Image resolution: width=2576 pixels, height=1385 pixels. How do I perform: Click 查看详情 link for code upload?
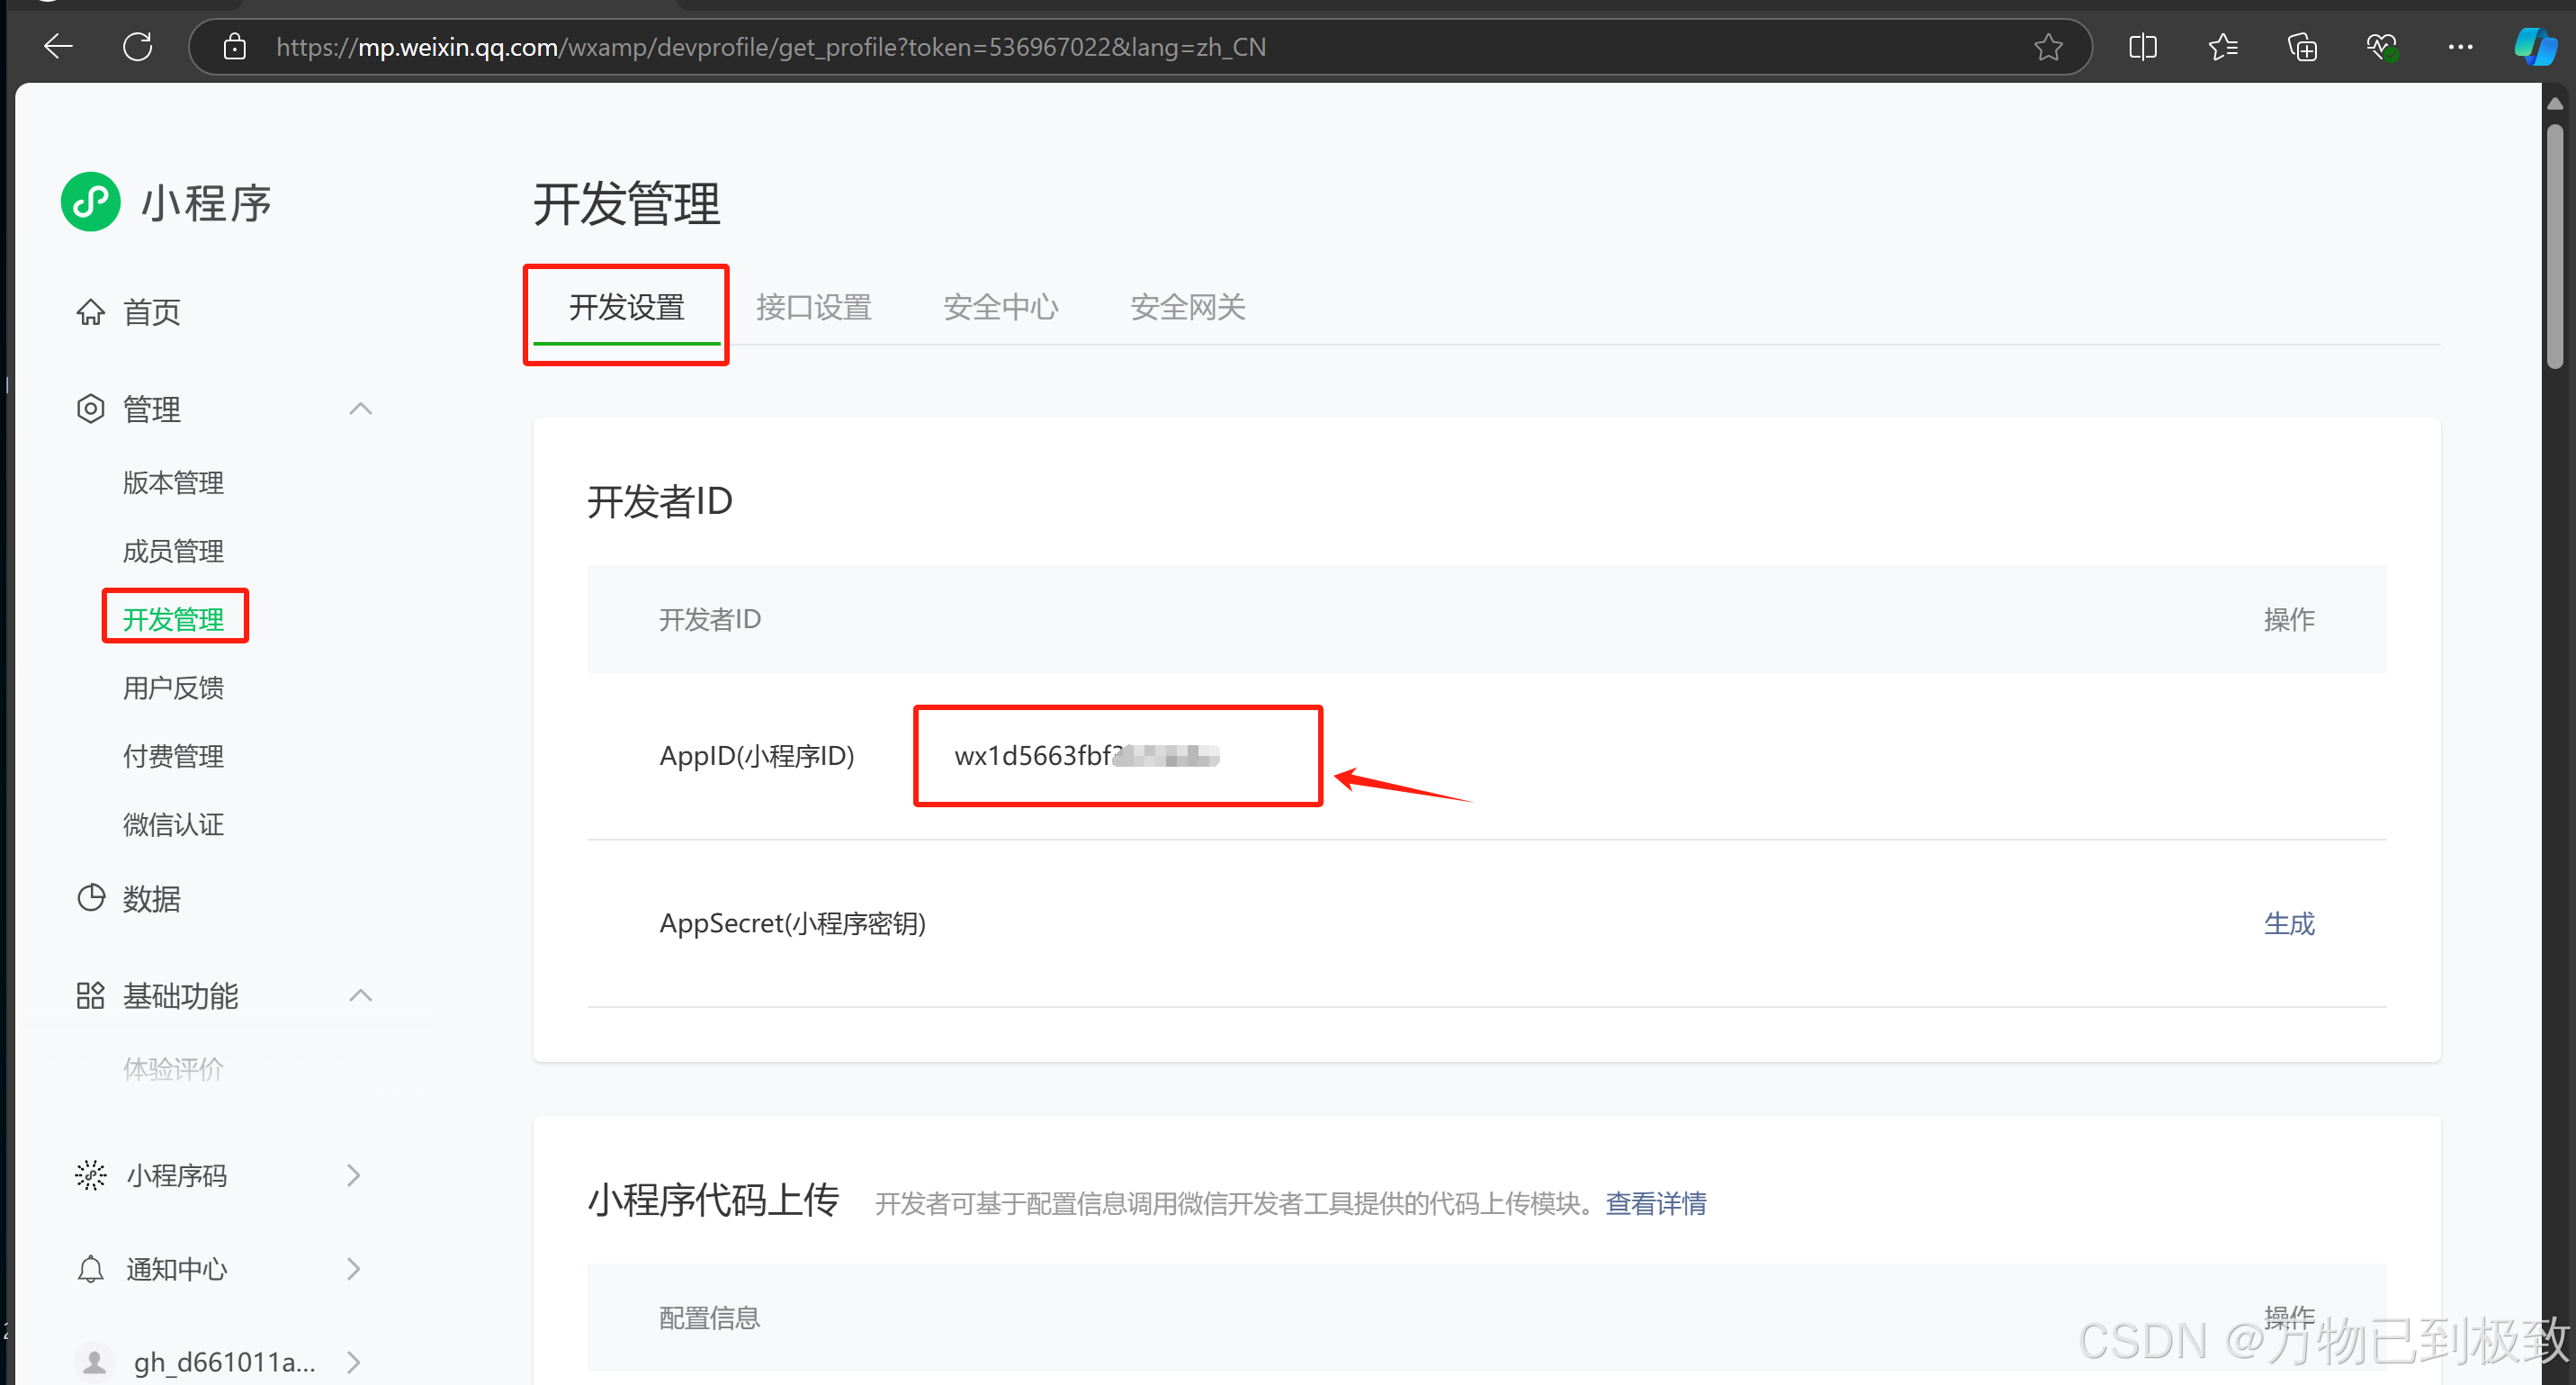[1655, 1203]
